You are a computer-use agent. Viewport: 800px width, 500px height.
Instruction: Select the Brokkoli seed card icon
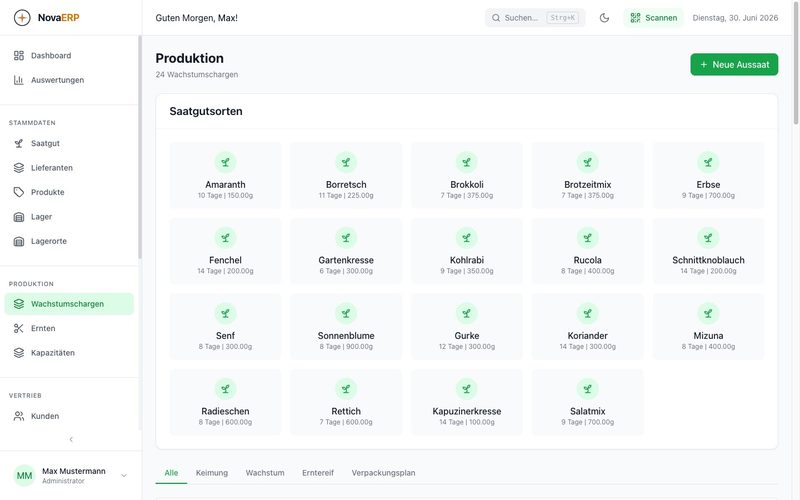click(467, 162)
